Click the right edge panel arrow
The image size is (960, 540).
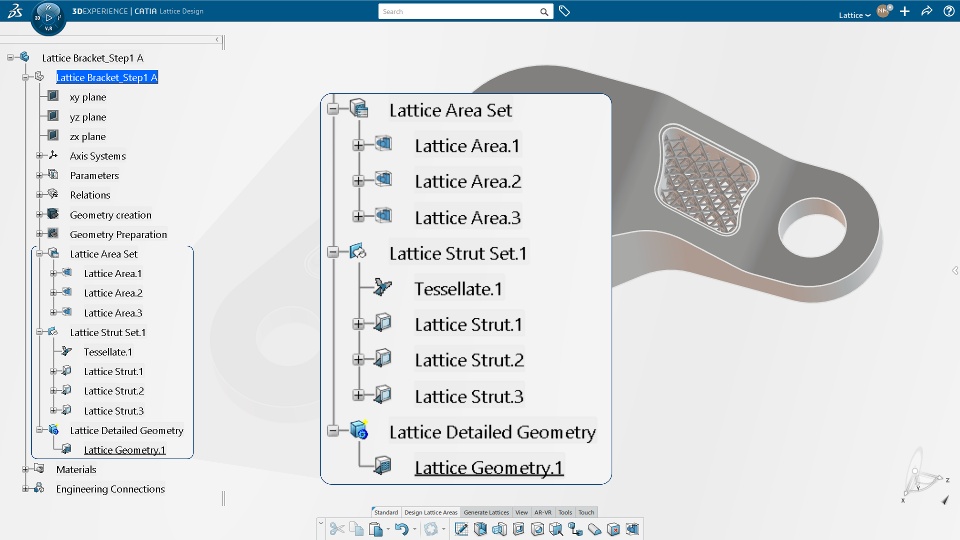point(955,271)
